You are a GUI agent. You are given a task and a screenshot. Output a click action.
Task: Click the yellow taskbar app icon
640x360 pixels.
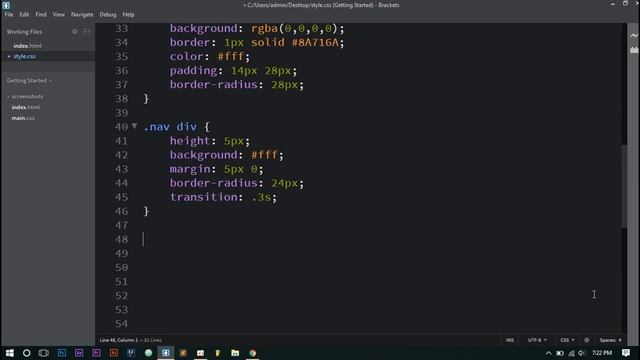click(218, 353)
